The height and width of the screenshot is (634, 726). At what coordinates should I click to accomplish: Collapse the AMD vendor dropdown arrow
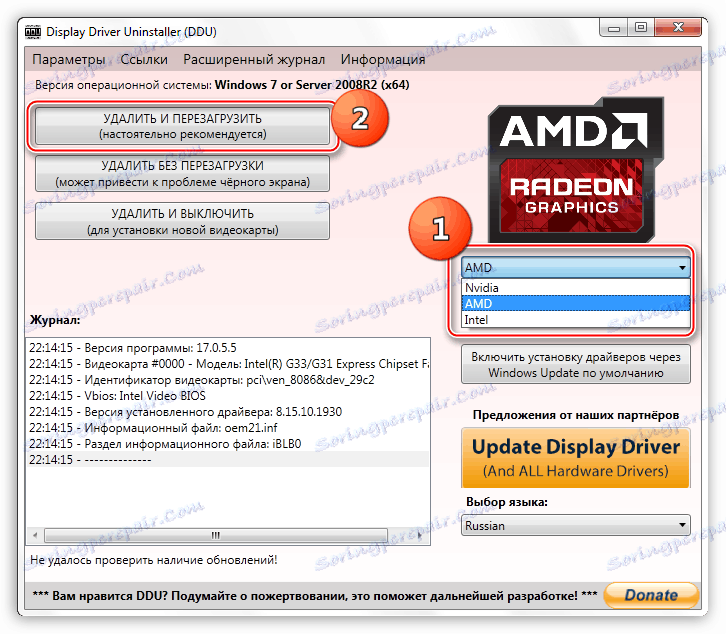point(682,268)
